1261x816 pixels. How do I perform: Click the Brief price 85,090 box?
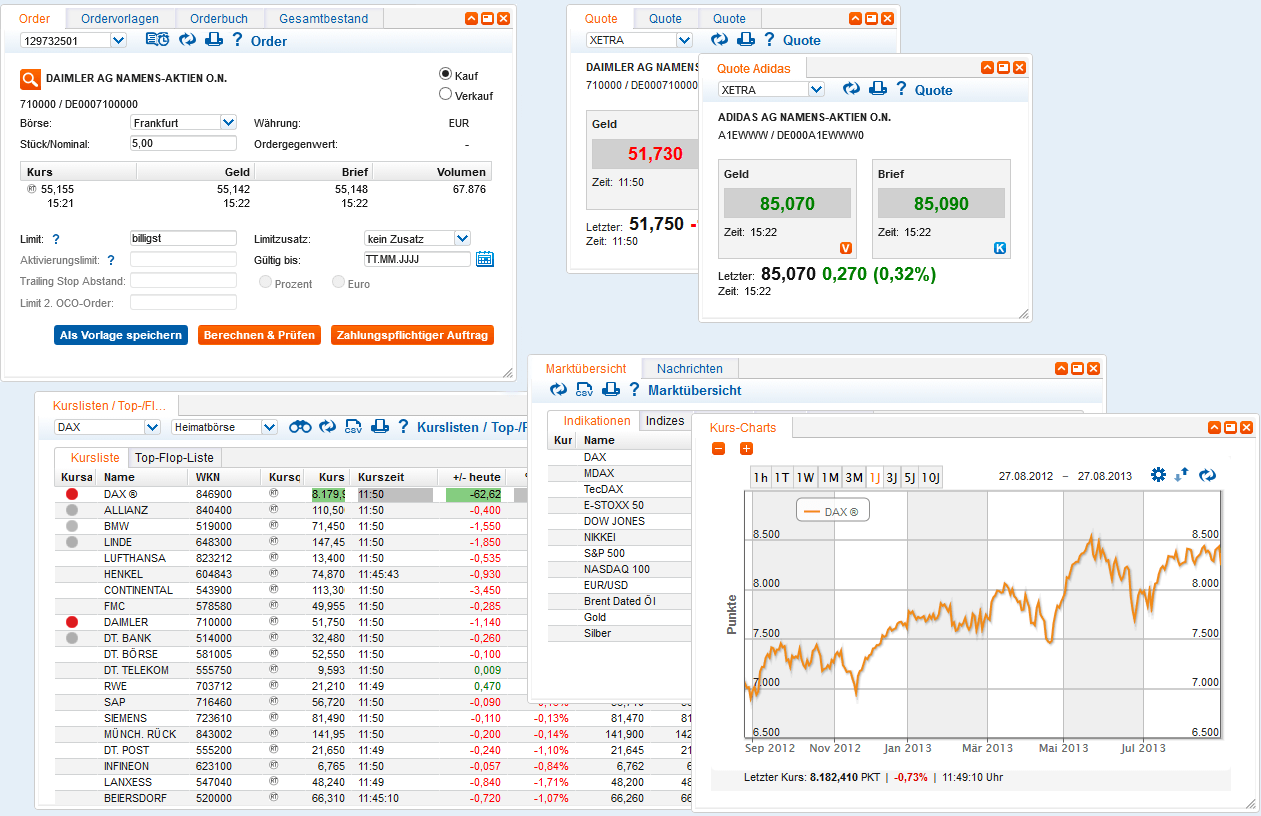[941, 204]
